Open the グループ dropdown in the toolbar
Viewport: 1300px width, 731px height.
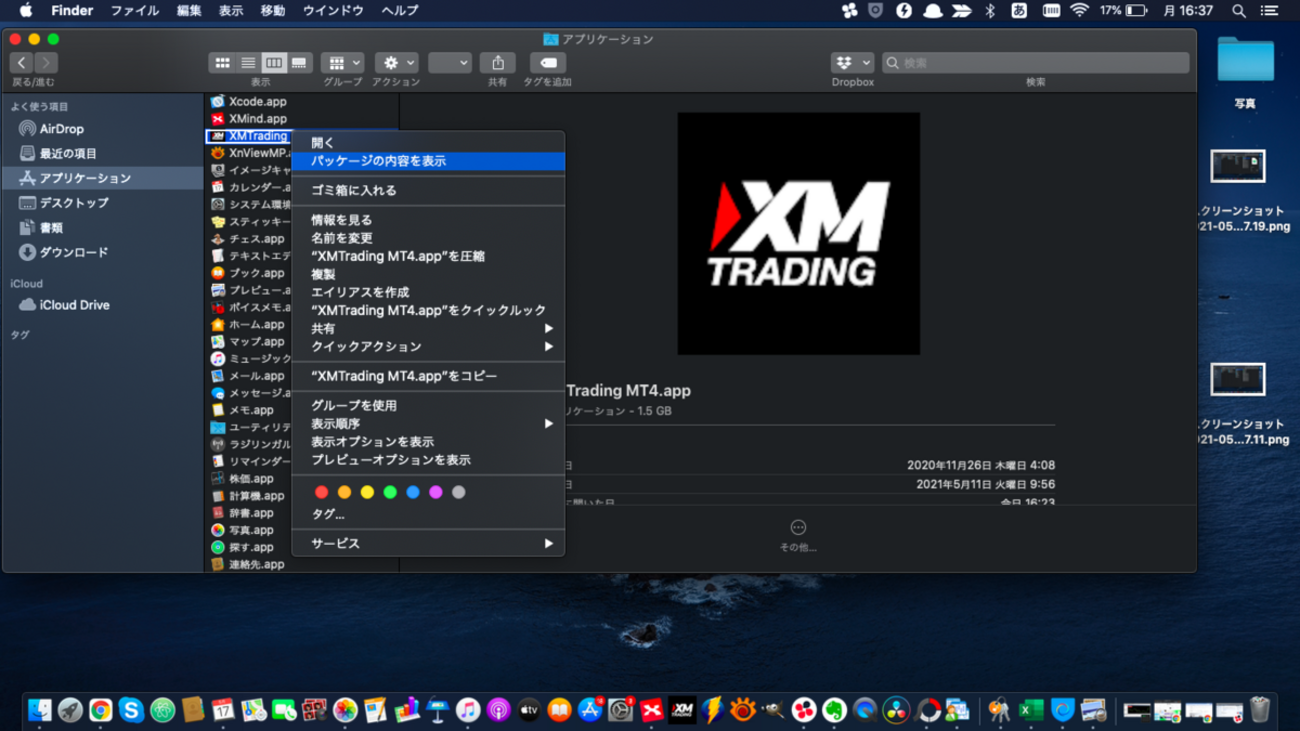pos(340,62)
